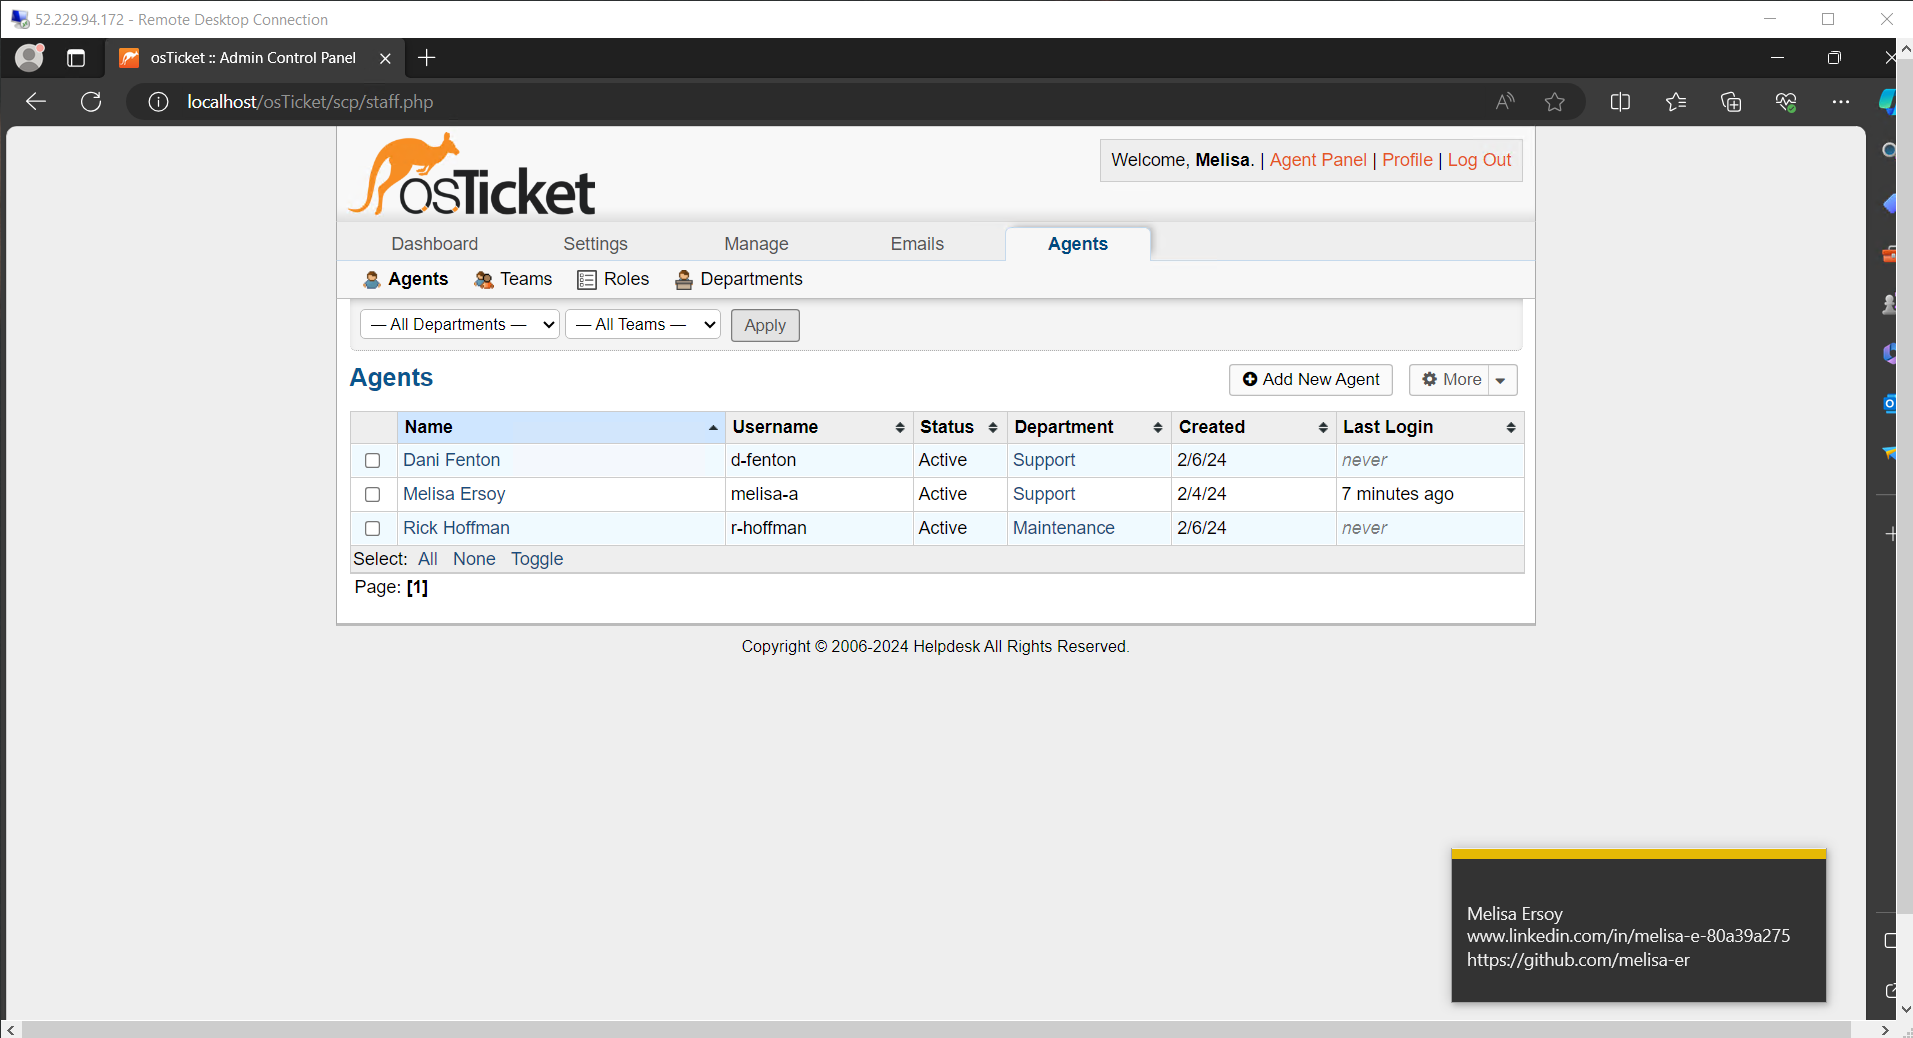Open the Read Aloud icon in the address bar
Screen dimensions: 1913x1038
click(x=1505, y=101)
